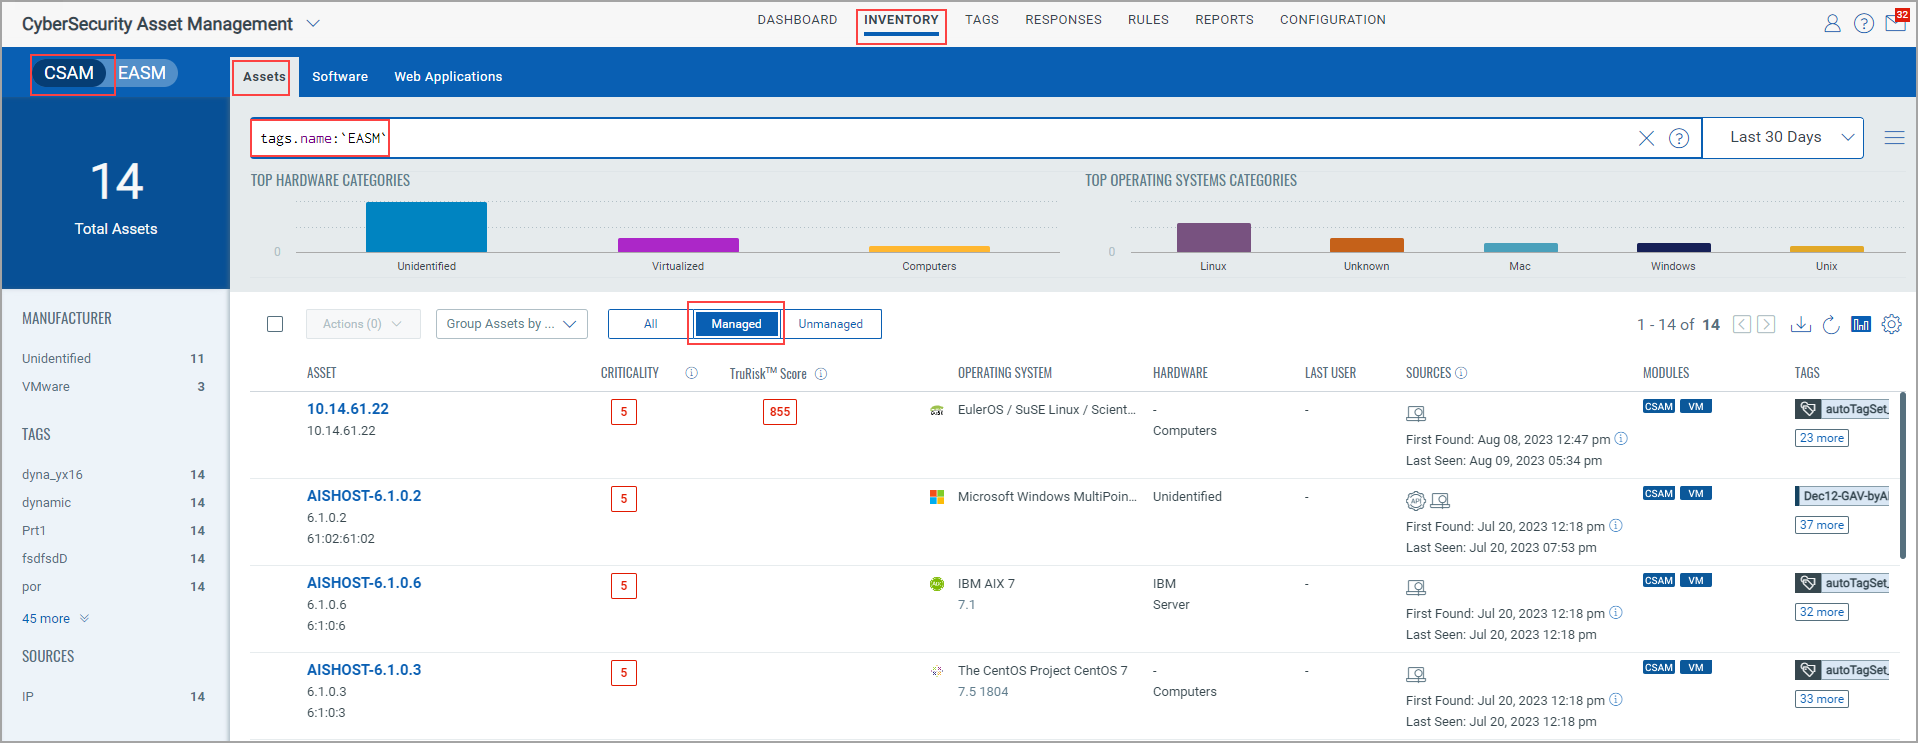Click the asset table vertical scrollbar
The width and height of the screenshot is (1918, 743).
pyautogui.click(x=1902, y=475)
